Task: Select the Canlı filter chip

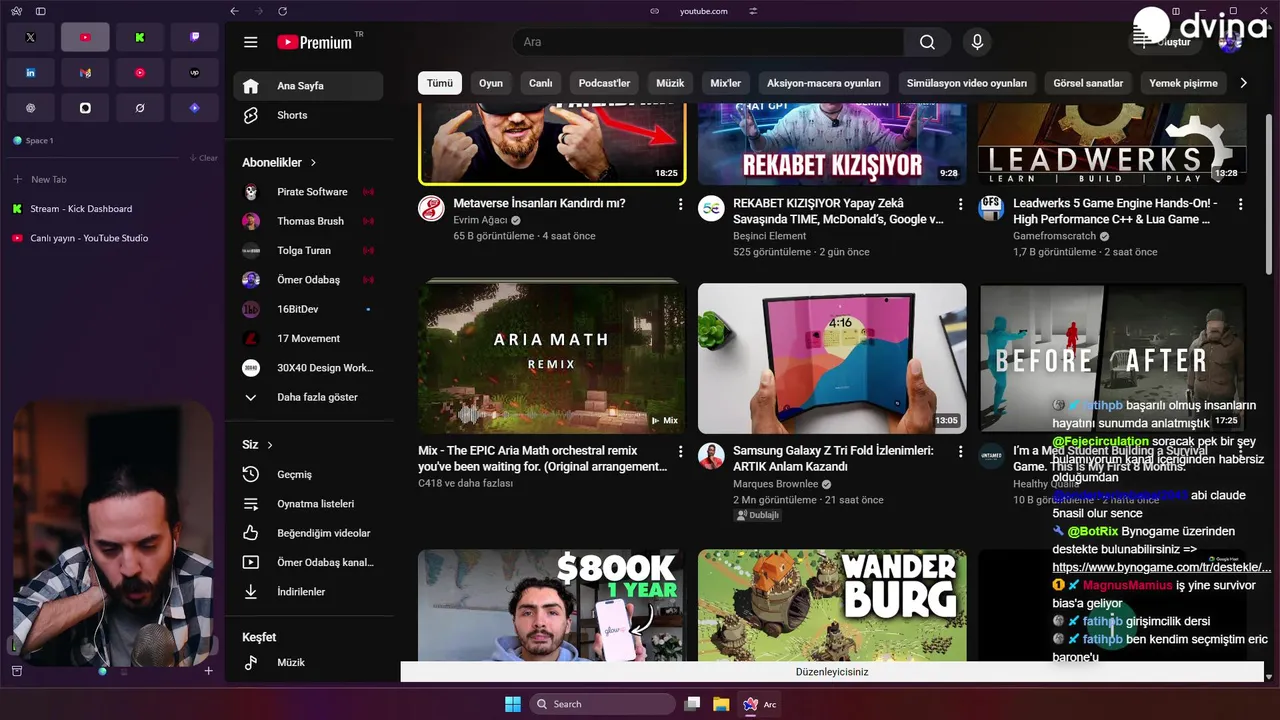Action: coord(541,83)
